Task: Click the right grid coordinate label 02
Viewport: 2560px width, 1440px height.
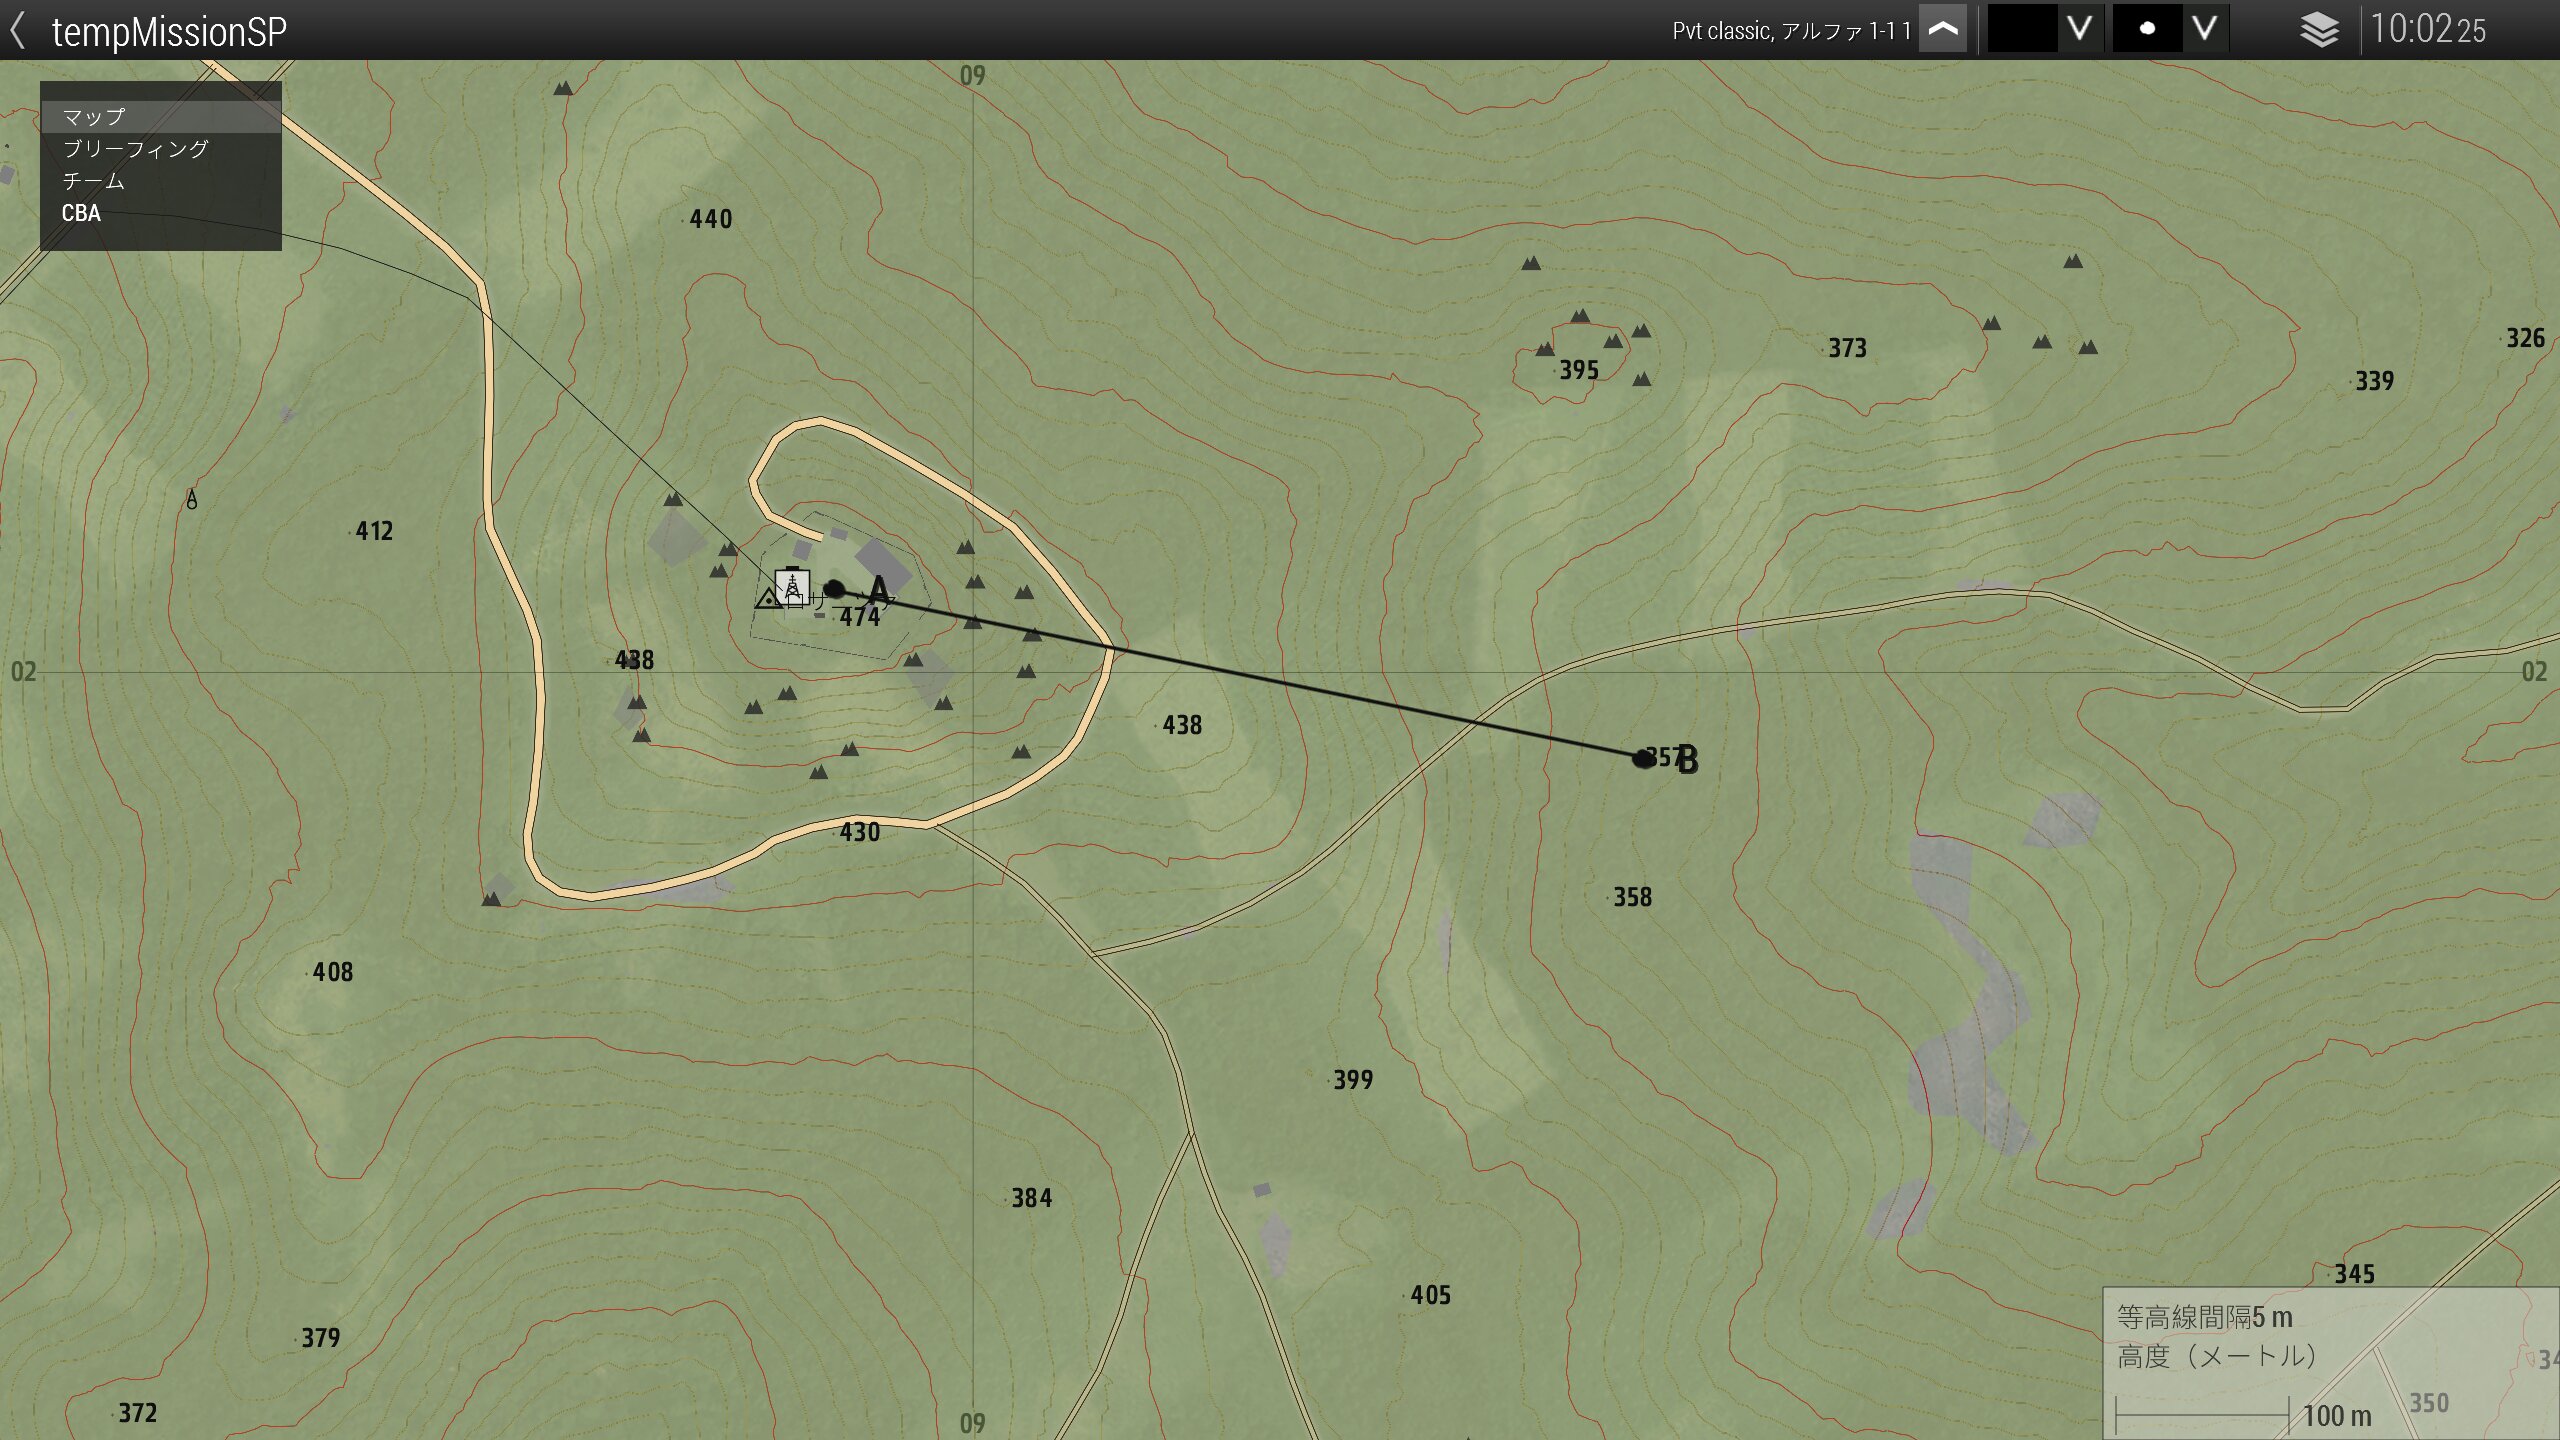Action: tap(2535, 671)
